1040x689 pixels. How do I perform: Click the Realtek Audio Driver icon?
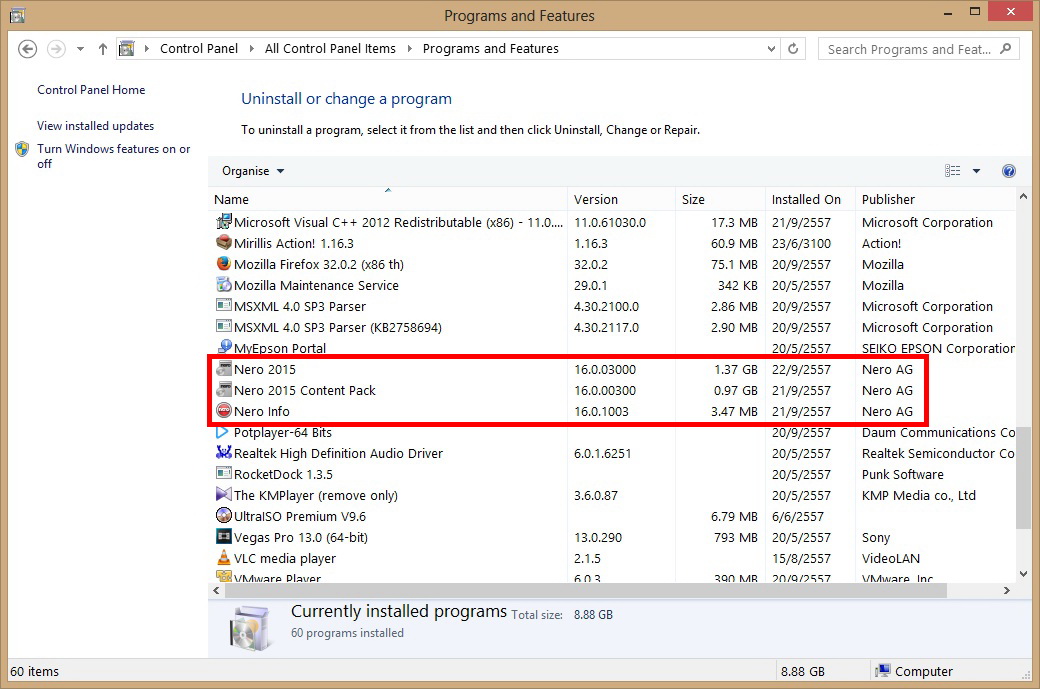coord(224,453)
